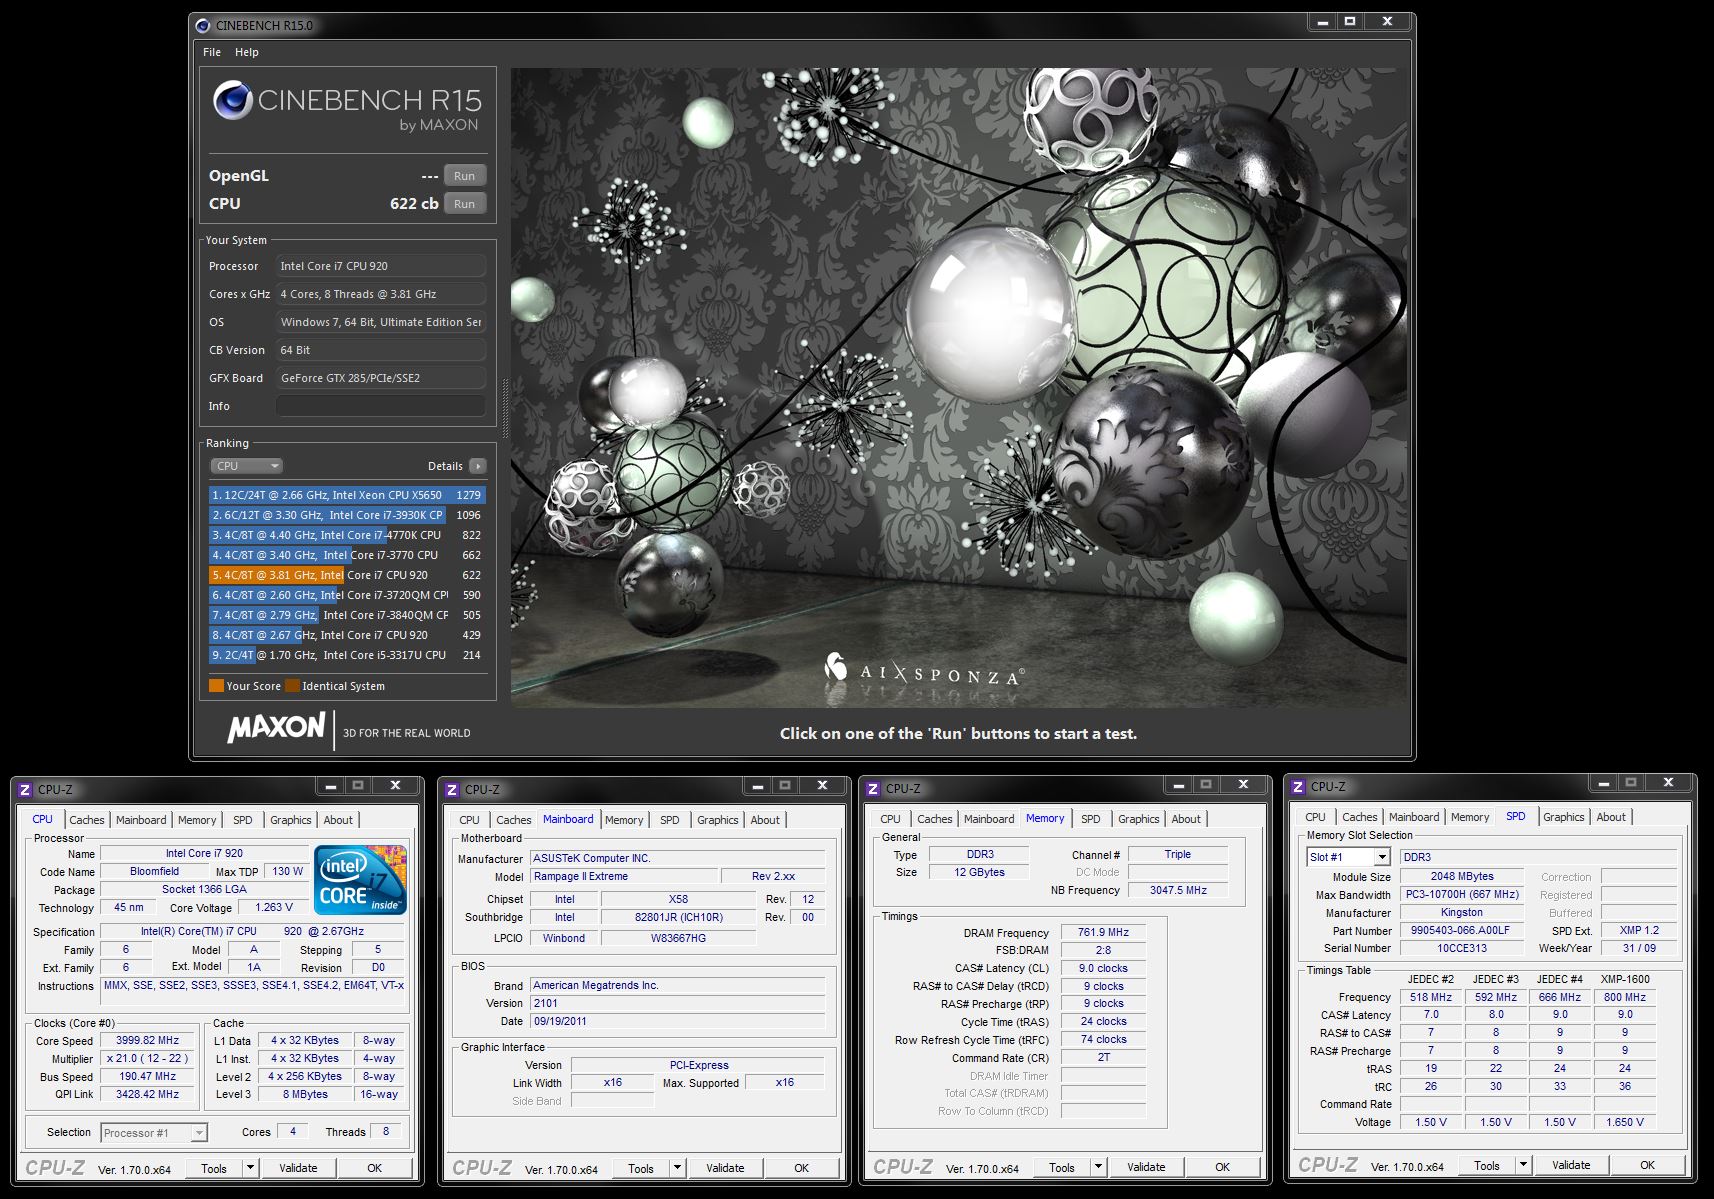Click the Core Speed 3999.82 MHz value

click(148, 1041)
